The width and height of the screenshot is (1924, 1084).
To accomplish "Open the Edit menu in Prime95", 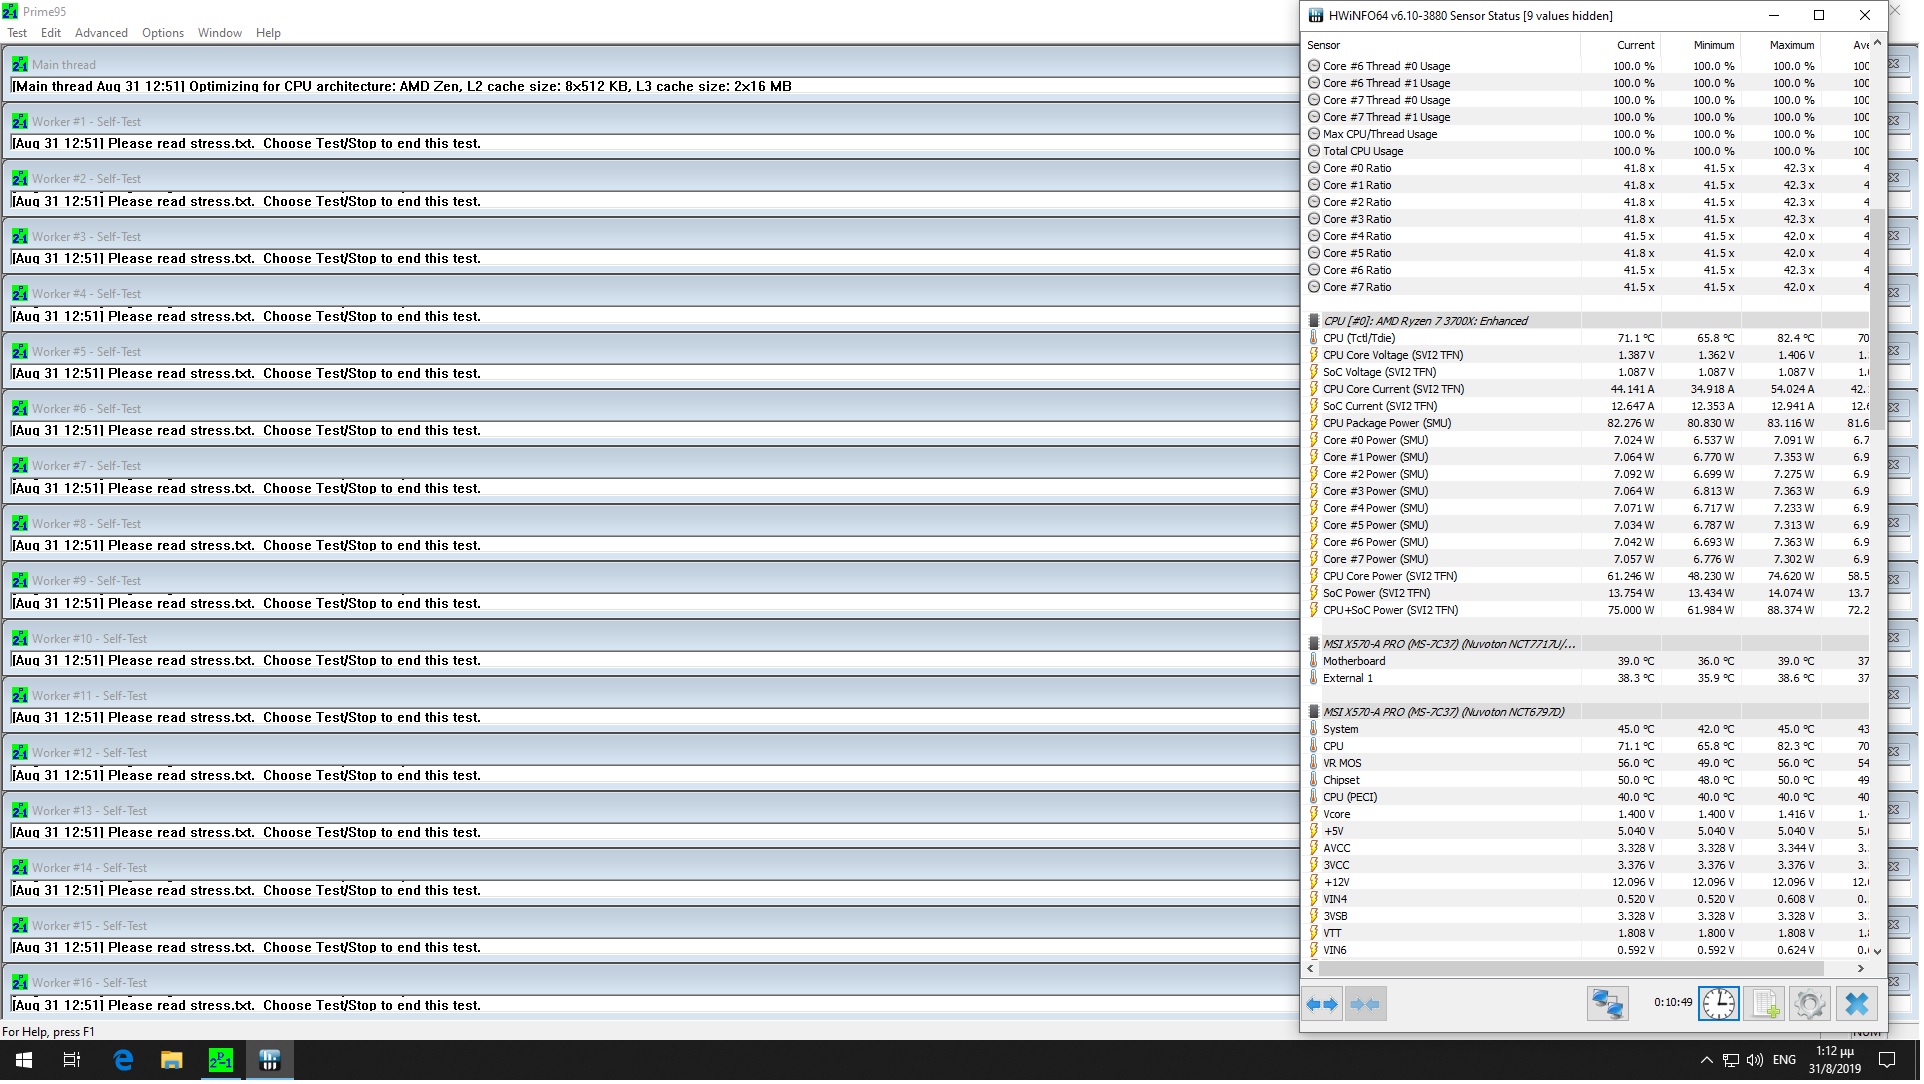I will 51,33.
